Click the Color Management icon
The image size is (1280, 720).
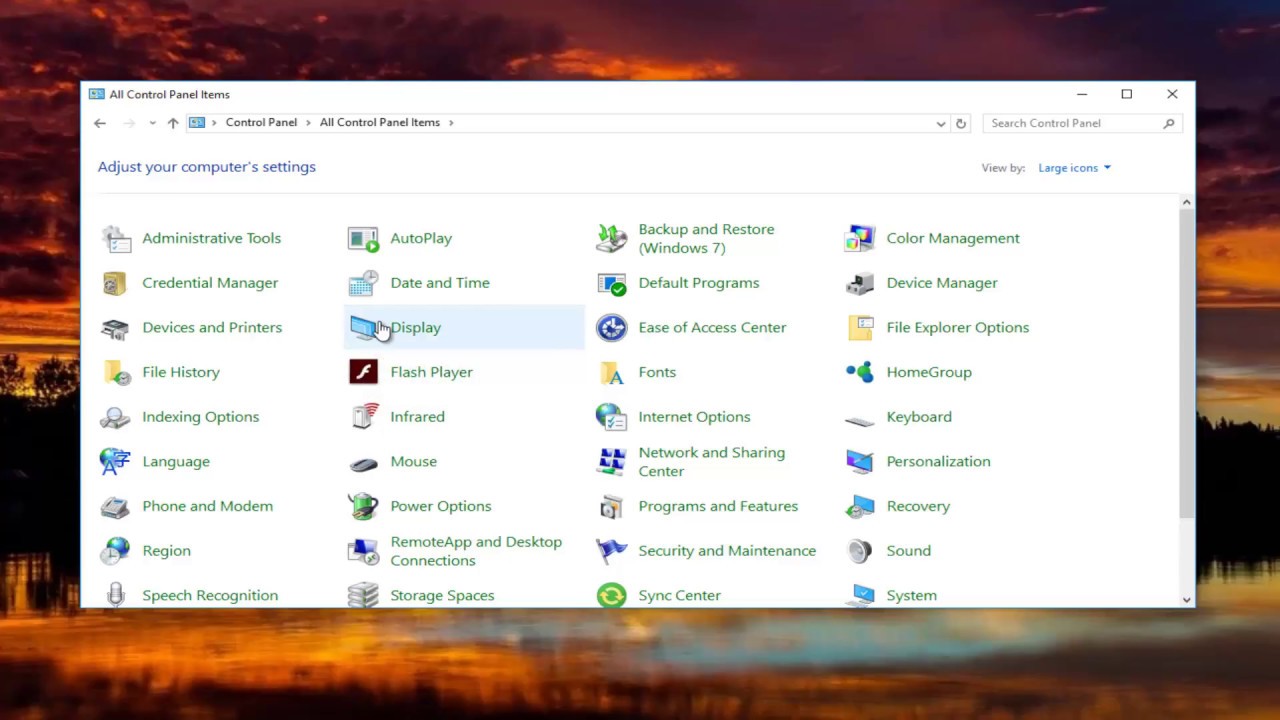point(859,239)
